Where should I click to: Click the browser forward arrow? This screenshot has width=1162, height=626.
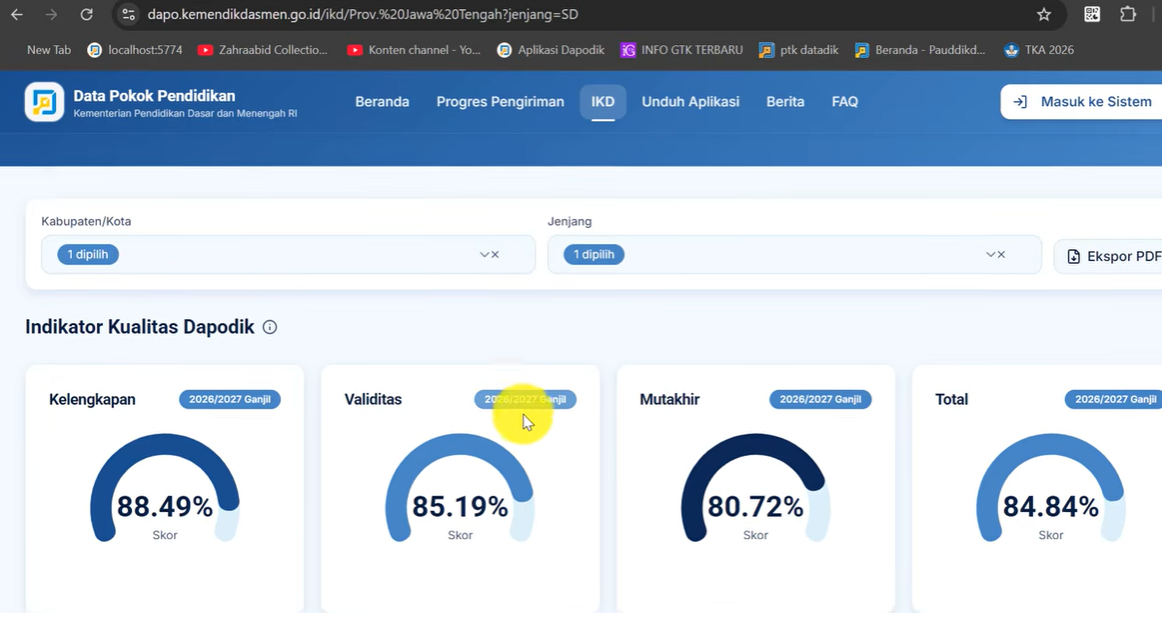[x=51, y=14]
